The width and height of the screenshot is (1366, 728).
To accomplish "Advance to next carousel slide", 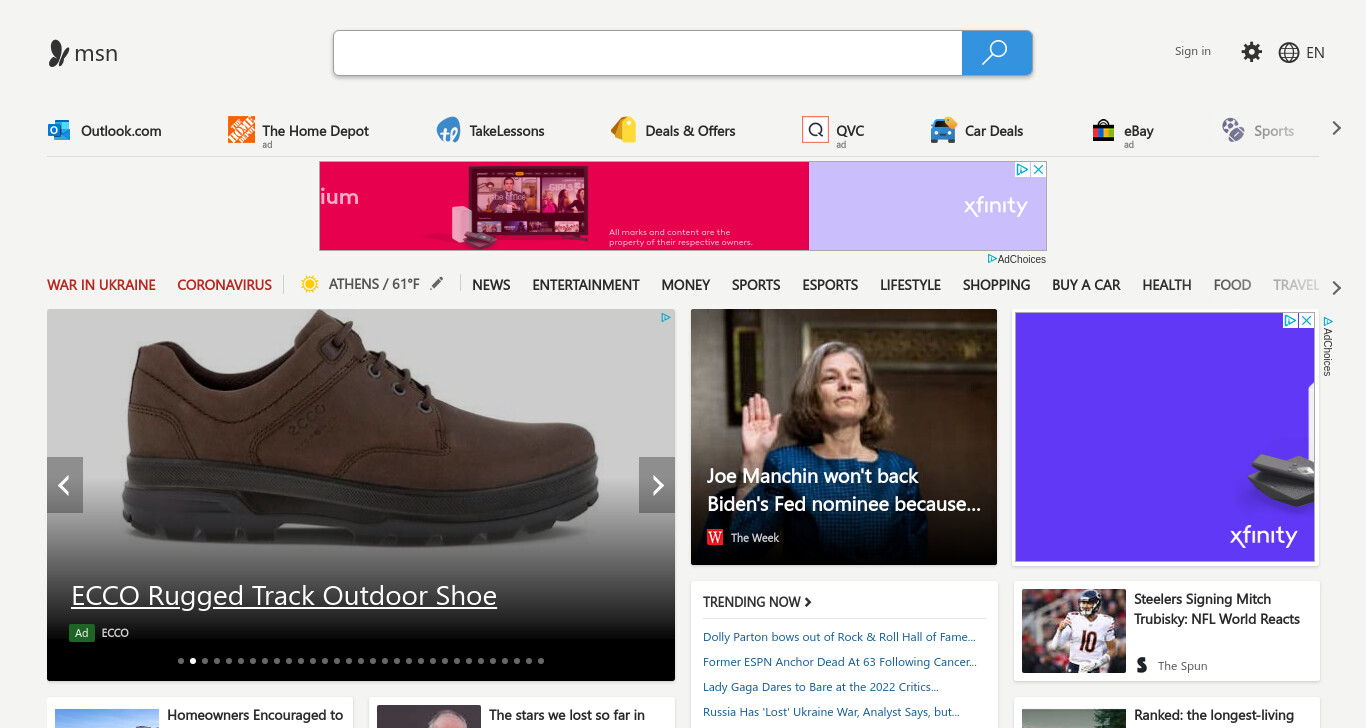I will pos(657,485).
